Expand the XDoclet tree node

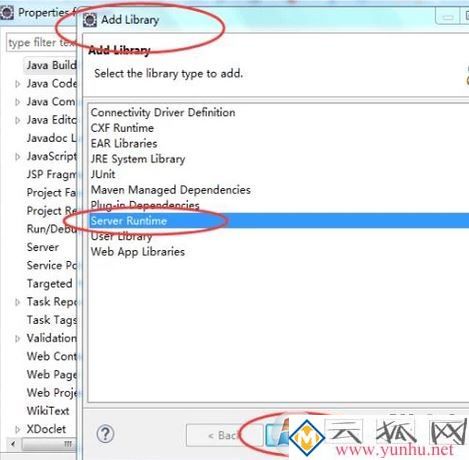click(18, 429)
